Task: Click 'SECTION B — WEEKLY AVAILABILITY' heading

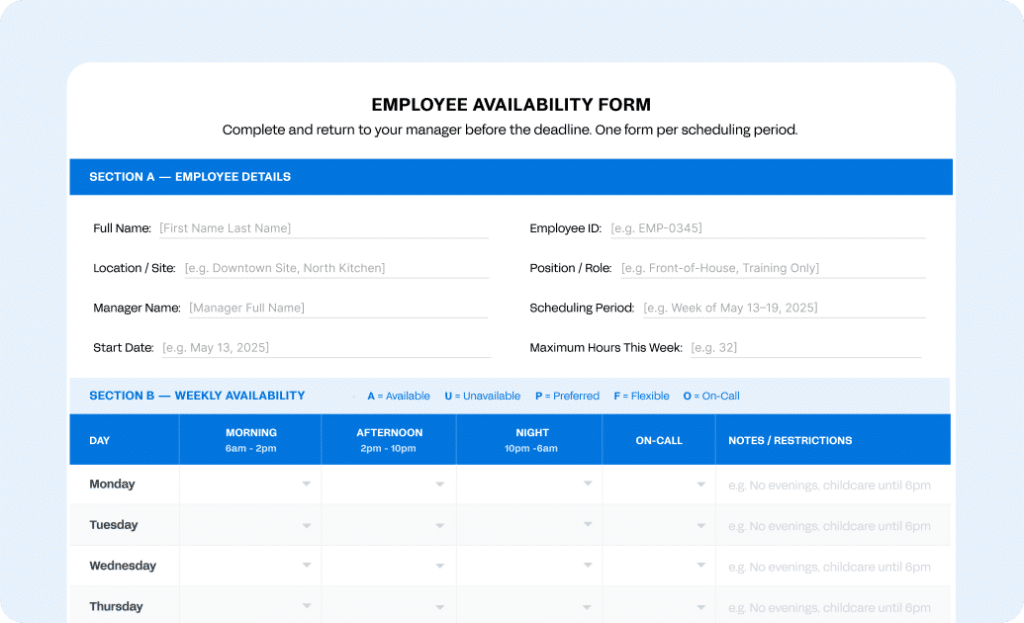Action: 197,395
